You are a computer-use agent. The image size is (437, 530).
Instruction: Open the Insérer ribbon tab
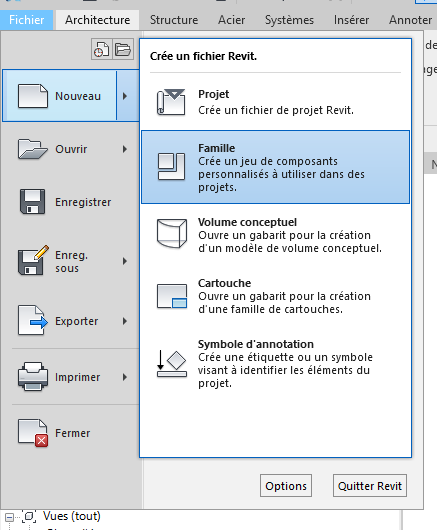351,20
